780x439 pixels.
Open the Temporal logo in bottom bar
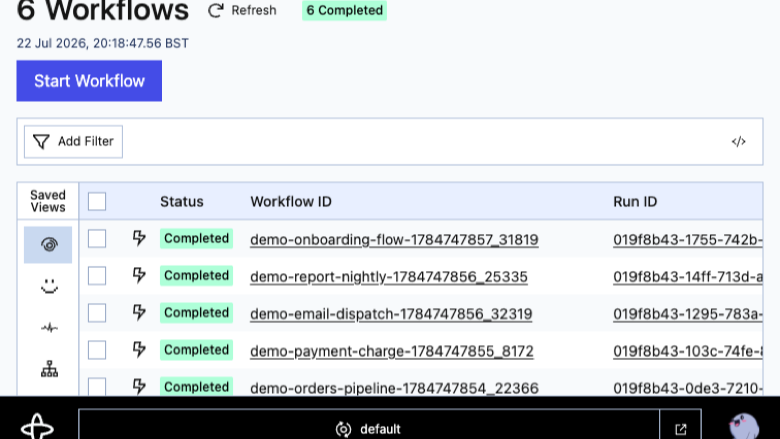click(x=37, y=427)
